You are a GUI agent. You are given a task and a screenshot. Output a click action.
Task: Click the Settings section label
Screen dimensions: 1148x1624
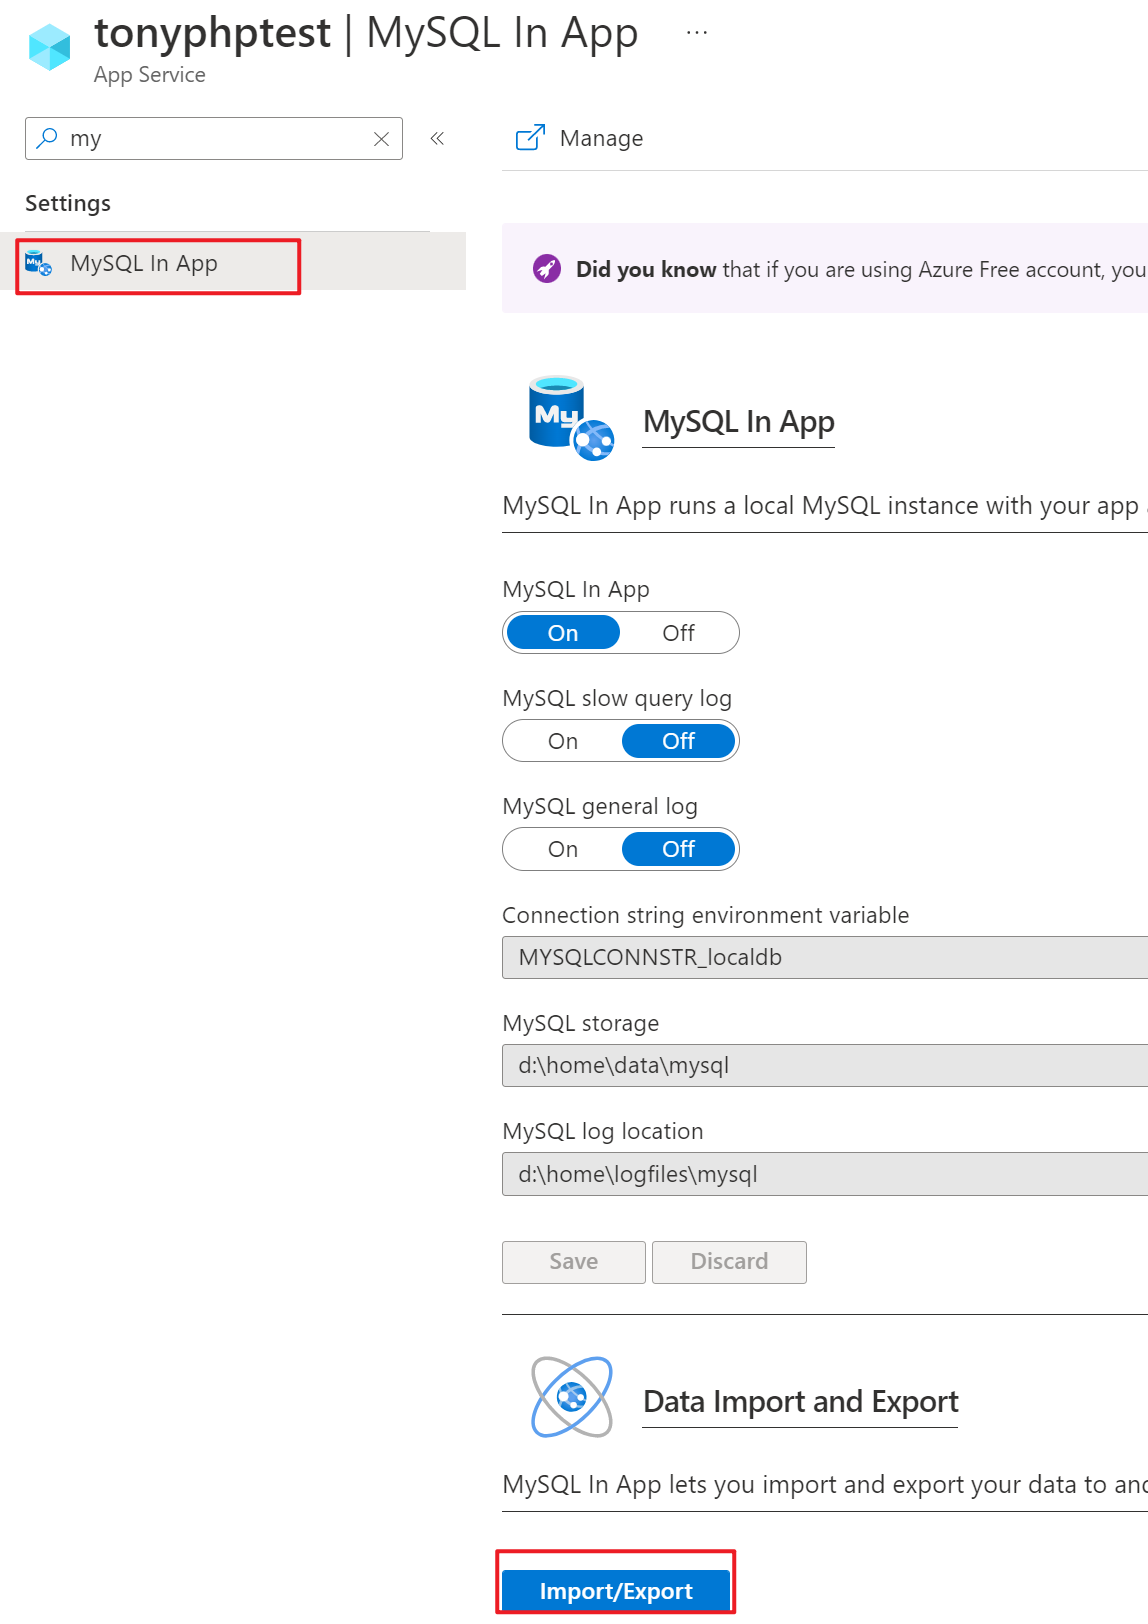68,203
